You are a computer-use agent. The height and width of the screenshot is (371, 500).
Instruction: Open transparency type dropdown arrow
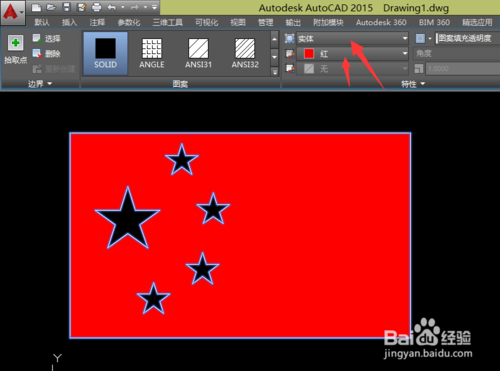tap(430, 38)
